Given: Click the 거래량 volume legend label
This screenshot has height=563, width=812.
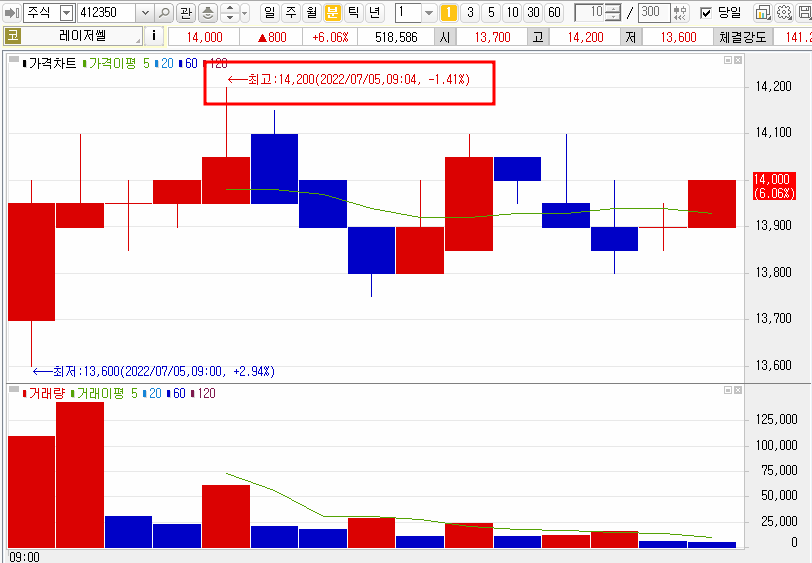Looking at the screenshot, I should 44,393.
